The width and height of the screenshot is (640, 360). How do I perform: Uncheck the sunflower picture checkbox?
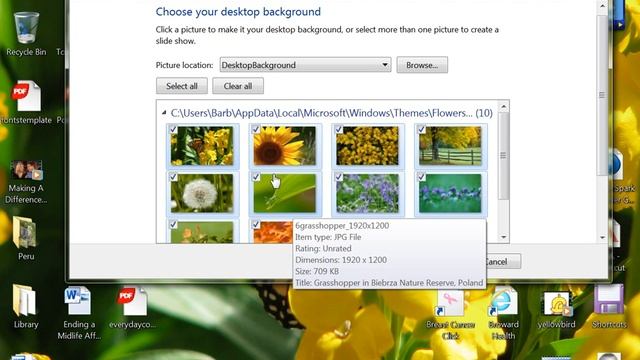pos(256,129)
